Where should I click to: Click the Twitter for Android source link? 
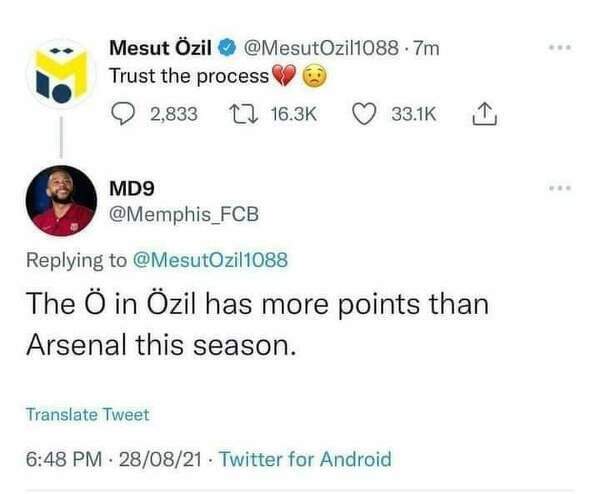click(305, 460)
